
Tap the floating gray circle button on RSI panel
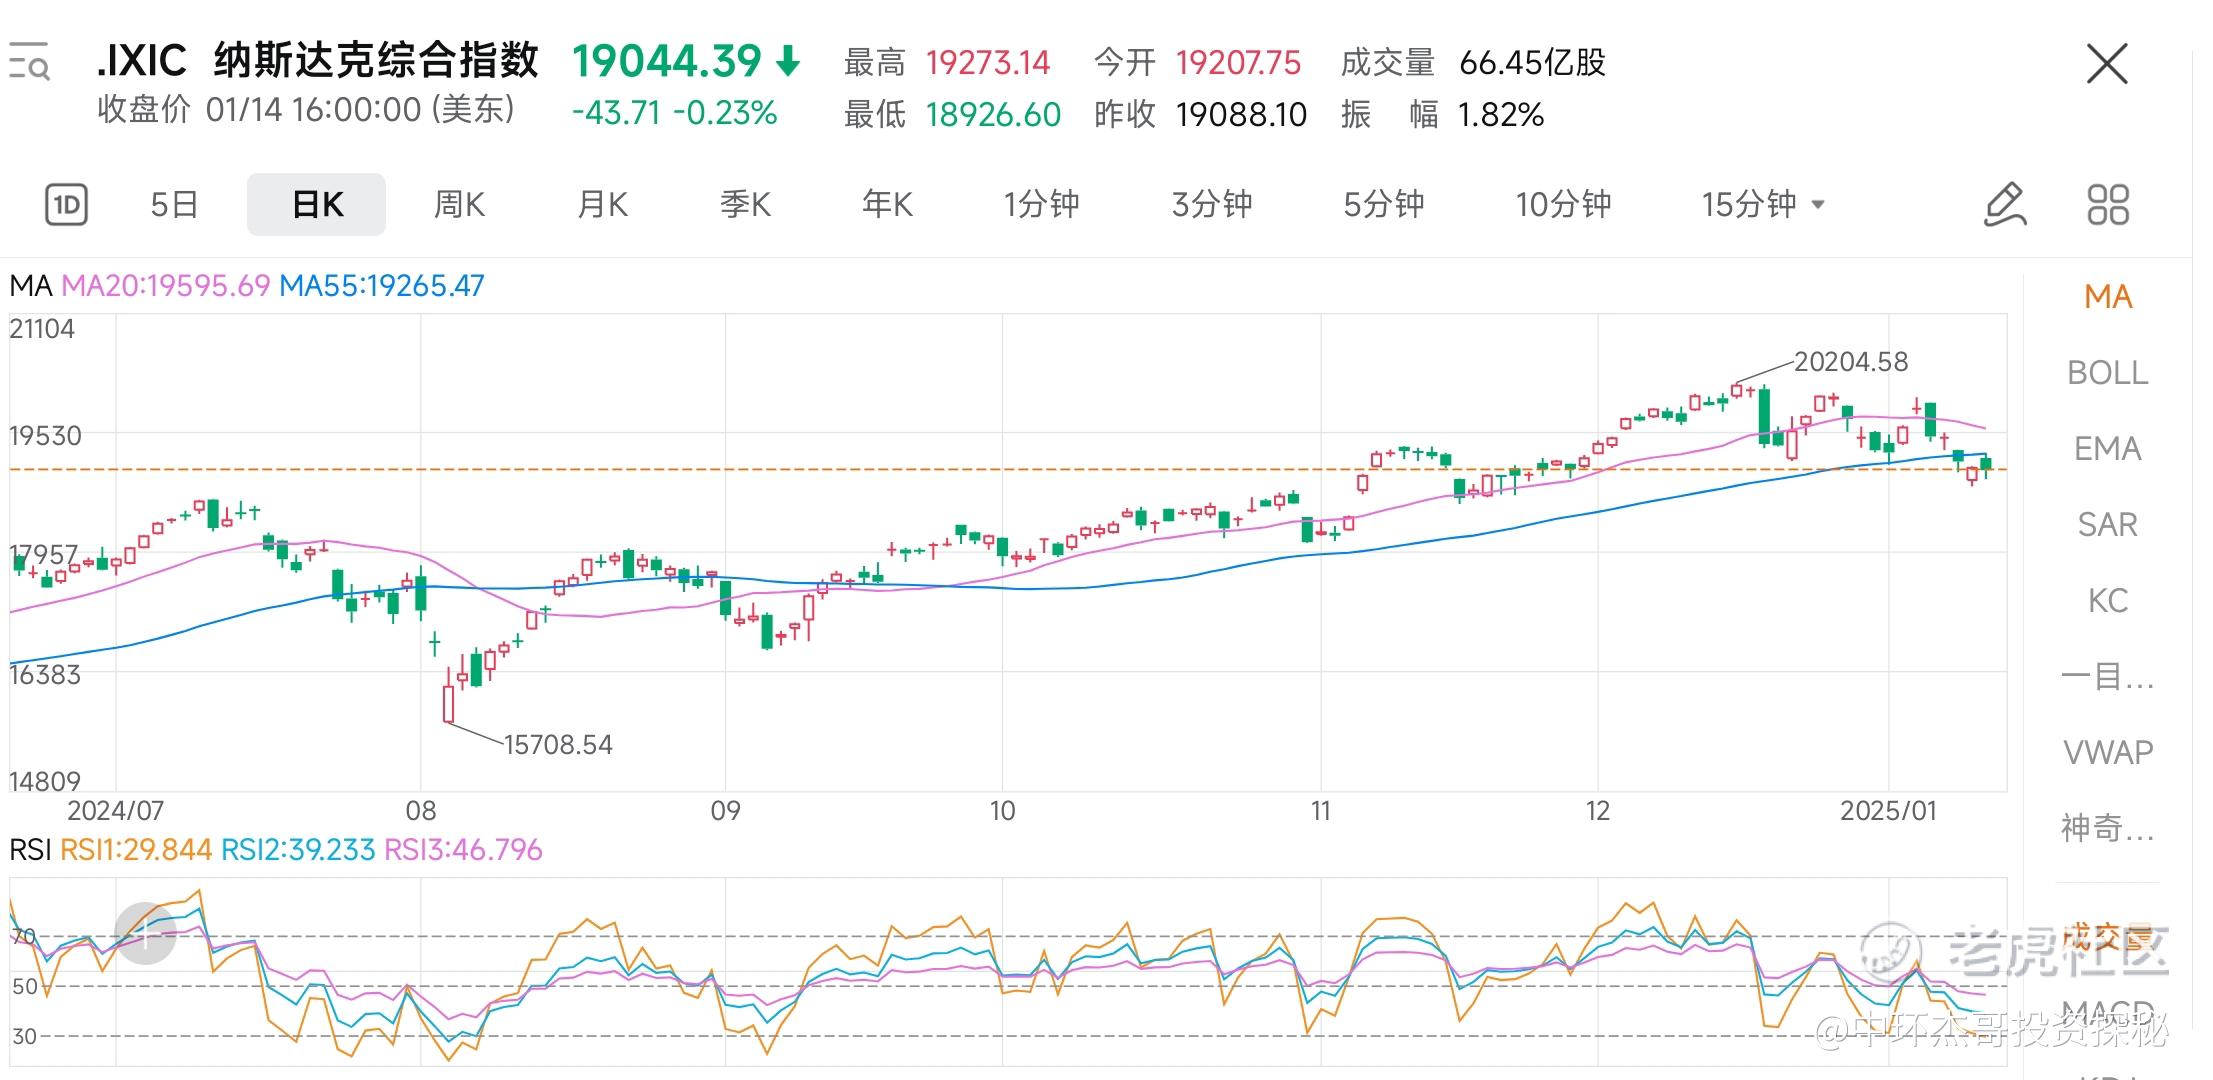click(145, 934)
